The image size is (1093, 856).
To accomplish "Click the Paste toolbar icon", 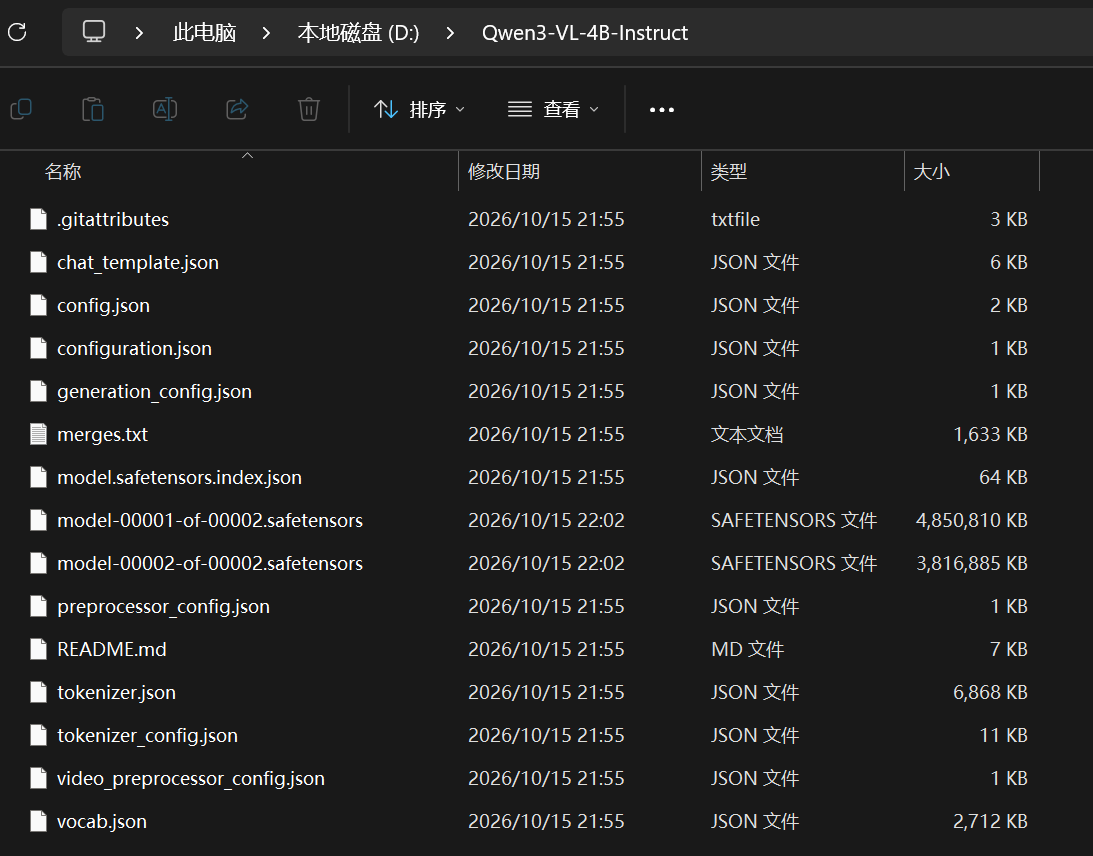I will pos(93,109).
